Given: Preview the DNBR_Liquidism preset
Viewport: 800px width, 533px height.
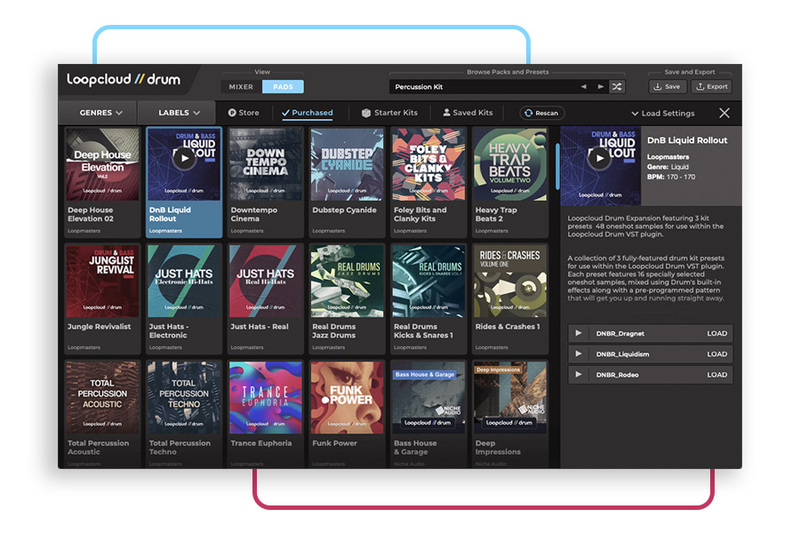Looking at the screenshot, I should coord(579,354).
